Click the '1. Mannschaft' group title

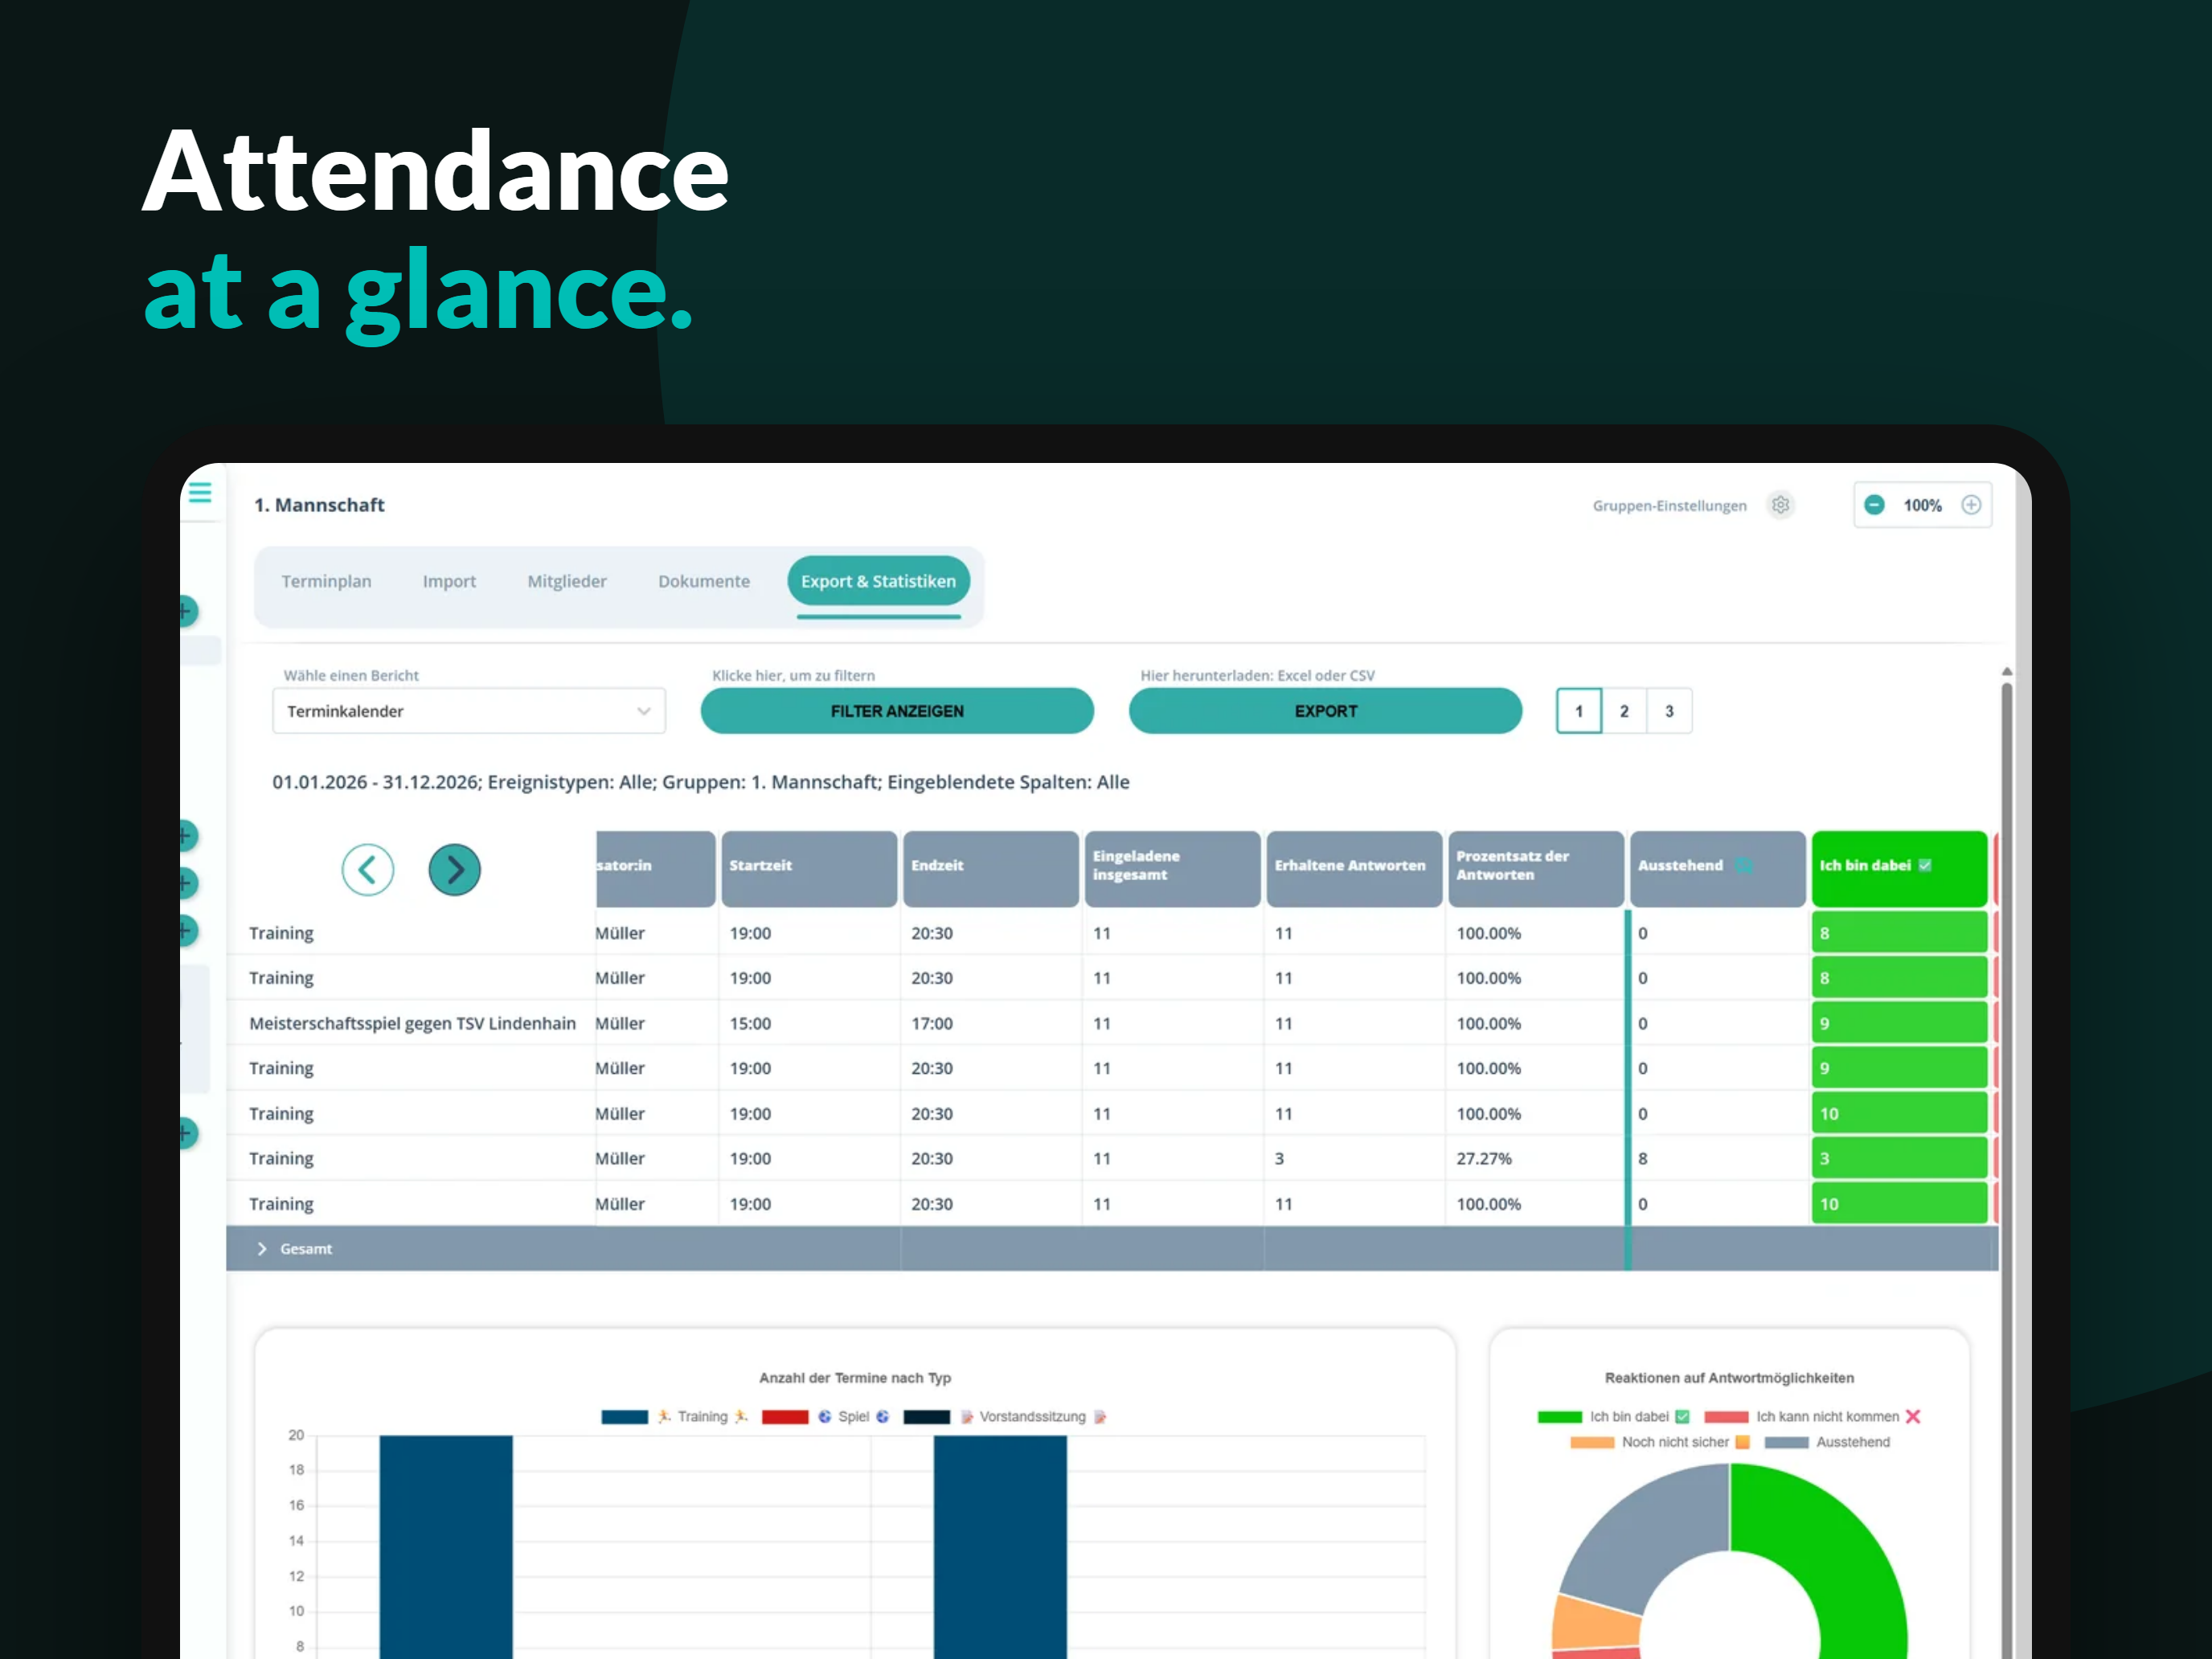[x=319, y=505]
